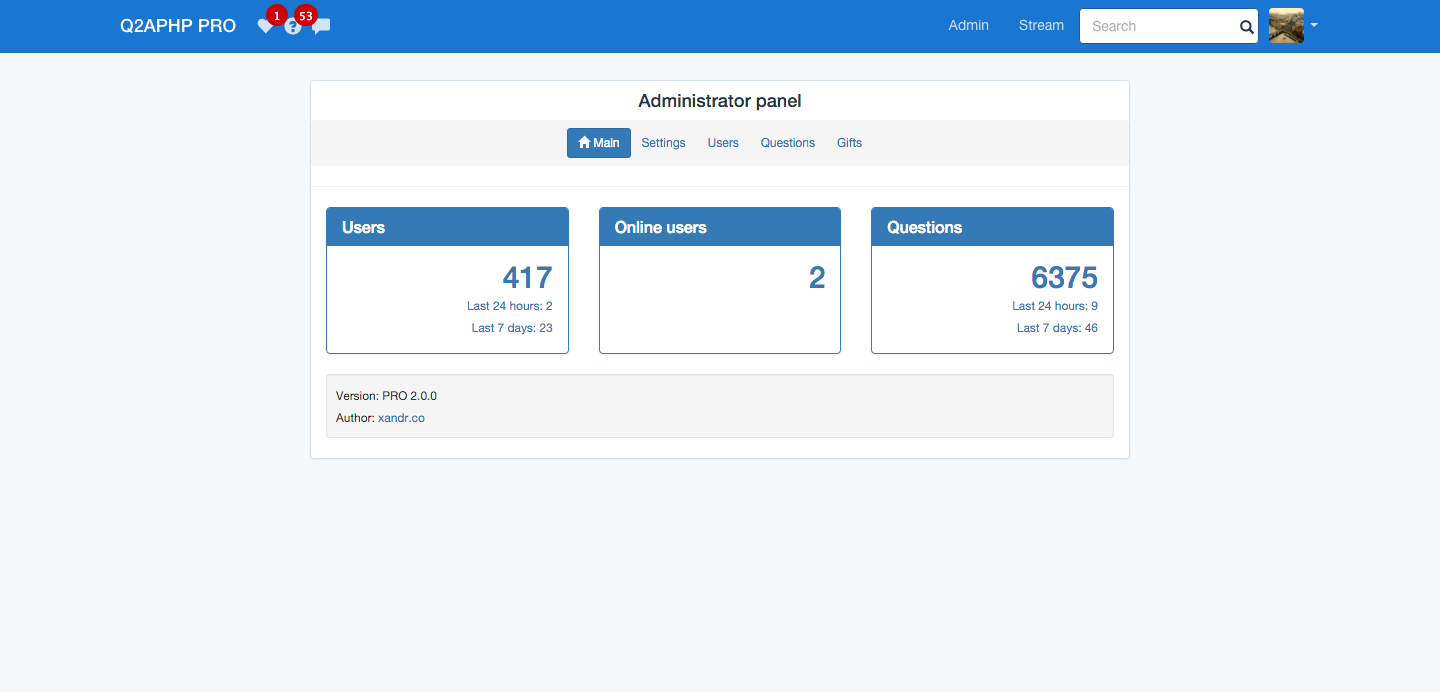
Task: Visit the xandr.co author link
Action: click(401, 418)
